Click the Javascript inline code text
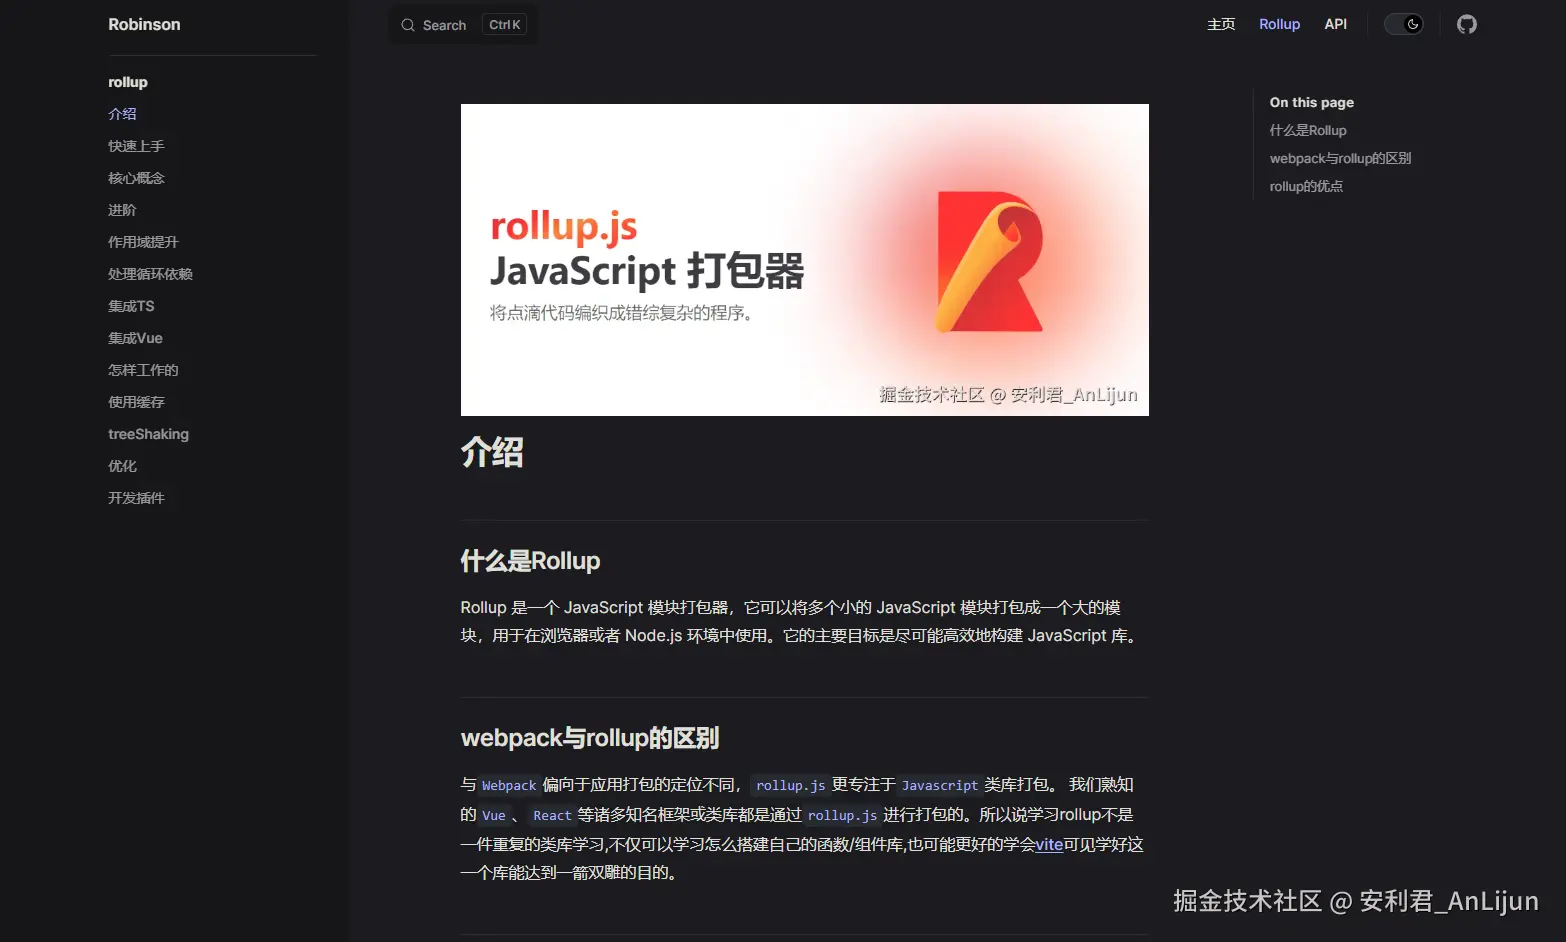1566x942 pixels. click(939, 786)
